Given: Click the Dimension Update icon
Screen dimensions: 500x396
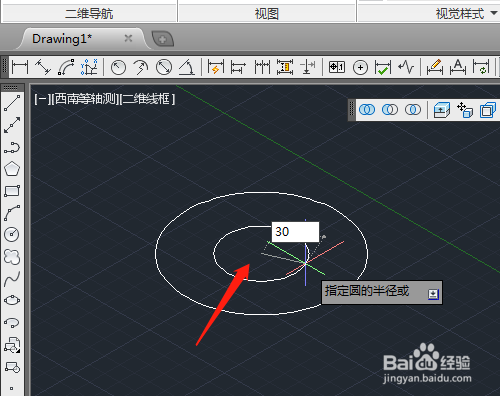Looking at the screenshot, I should tap(481, 67).
